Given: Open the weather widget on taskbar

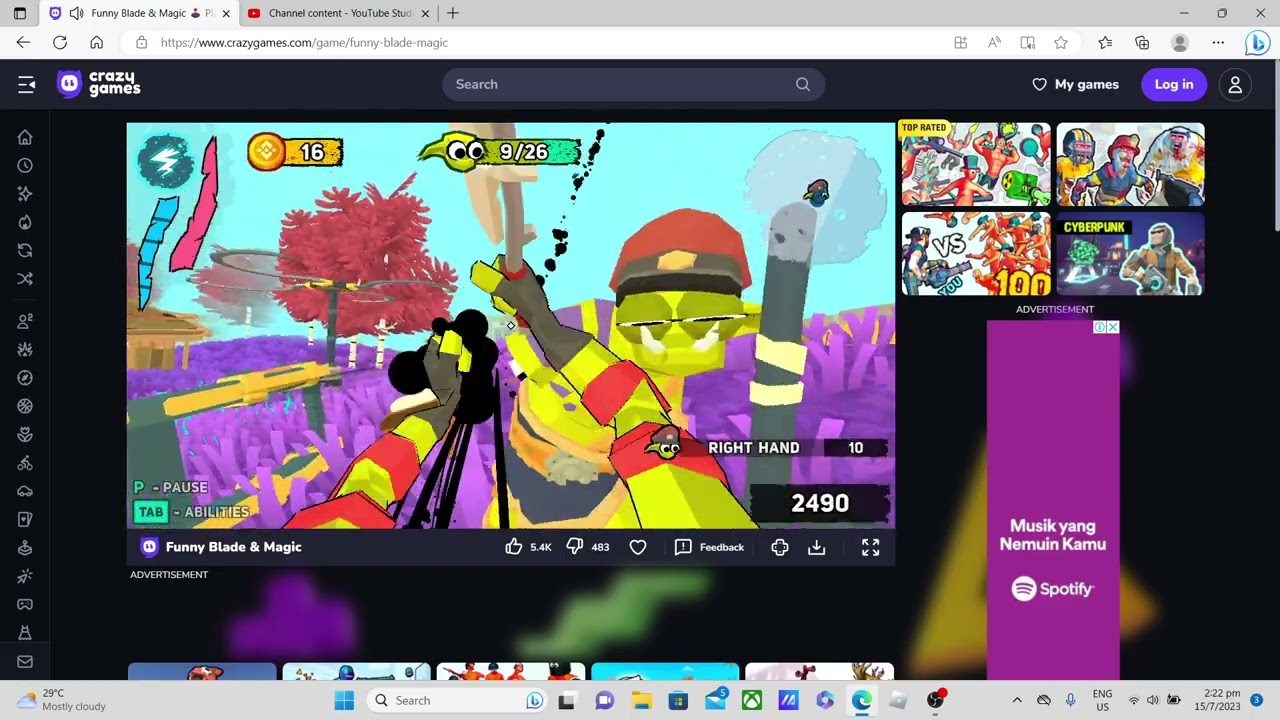Looking at the screenshot, I should 62,700.
